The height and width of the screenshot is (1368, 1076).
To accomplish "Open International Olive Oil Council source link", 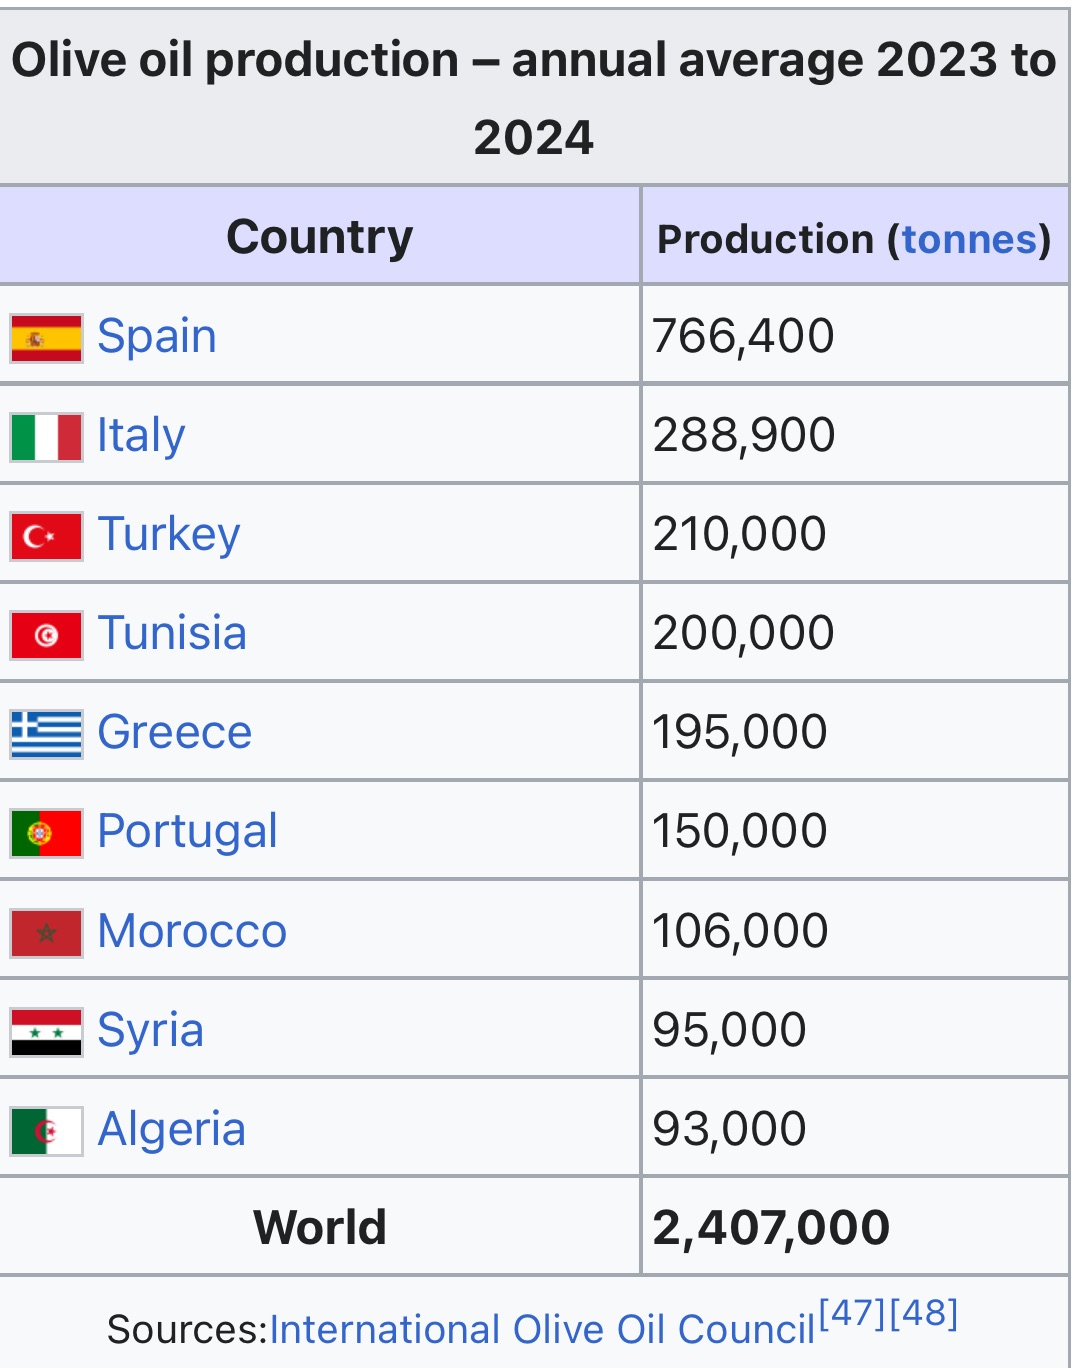I will pyautogui.click(x=543, y=1330).
